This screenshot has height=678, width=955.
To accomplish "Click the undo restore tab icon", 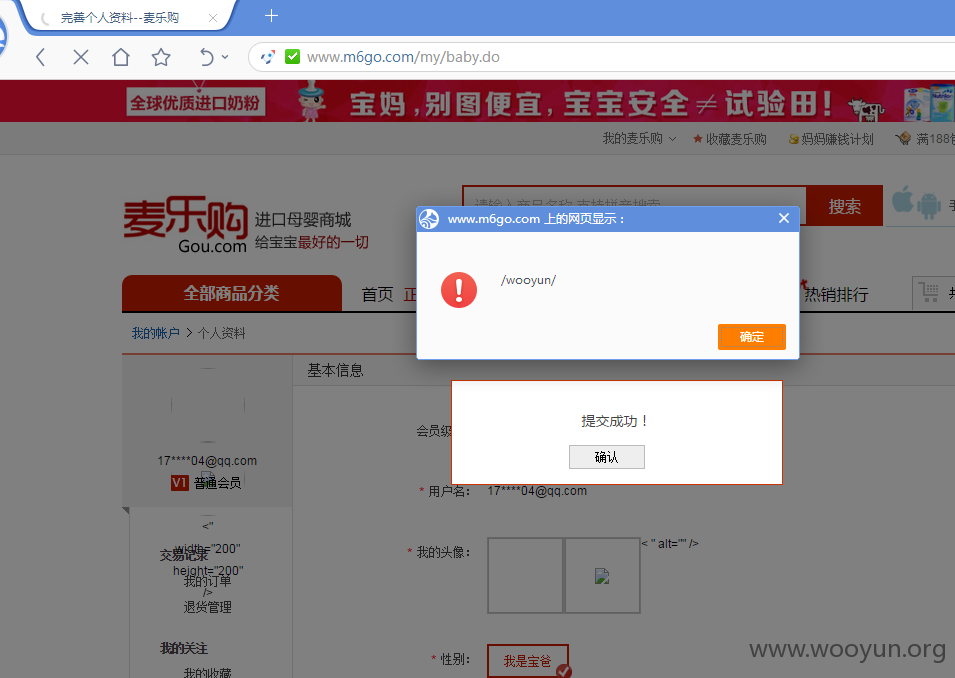I will click(x=206, y=57).
